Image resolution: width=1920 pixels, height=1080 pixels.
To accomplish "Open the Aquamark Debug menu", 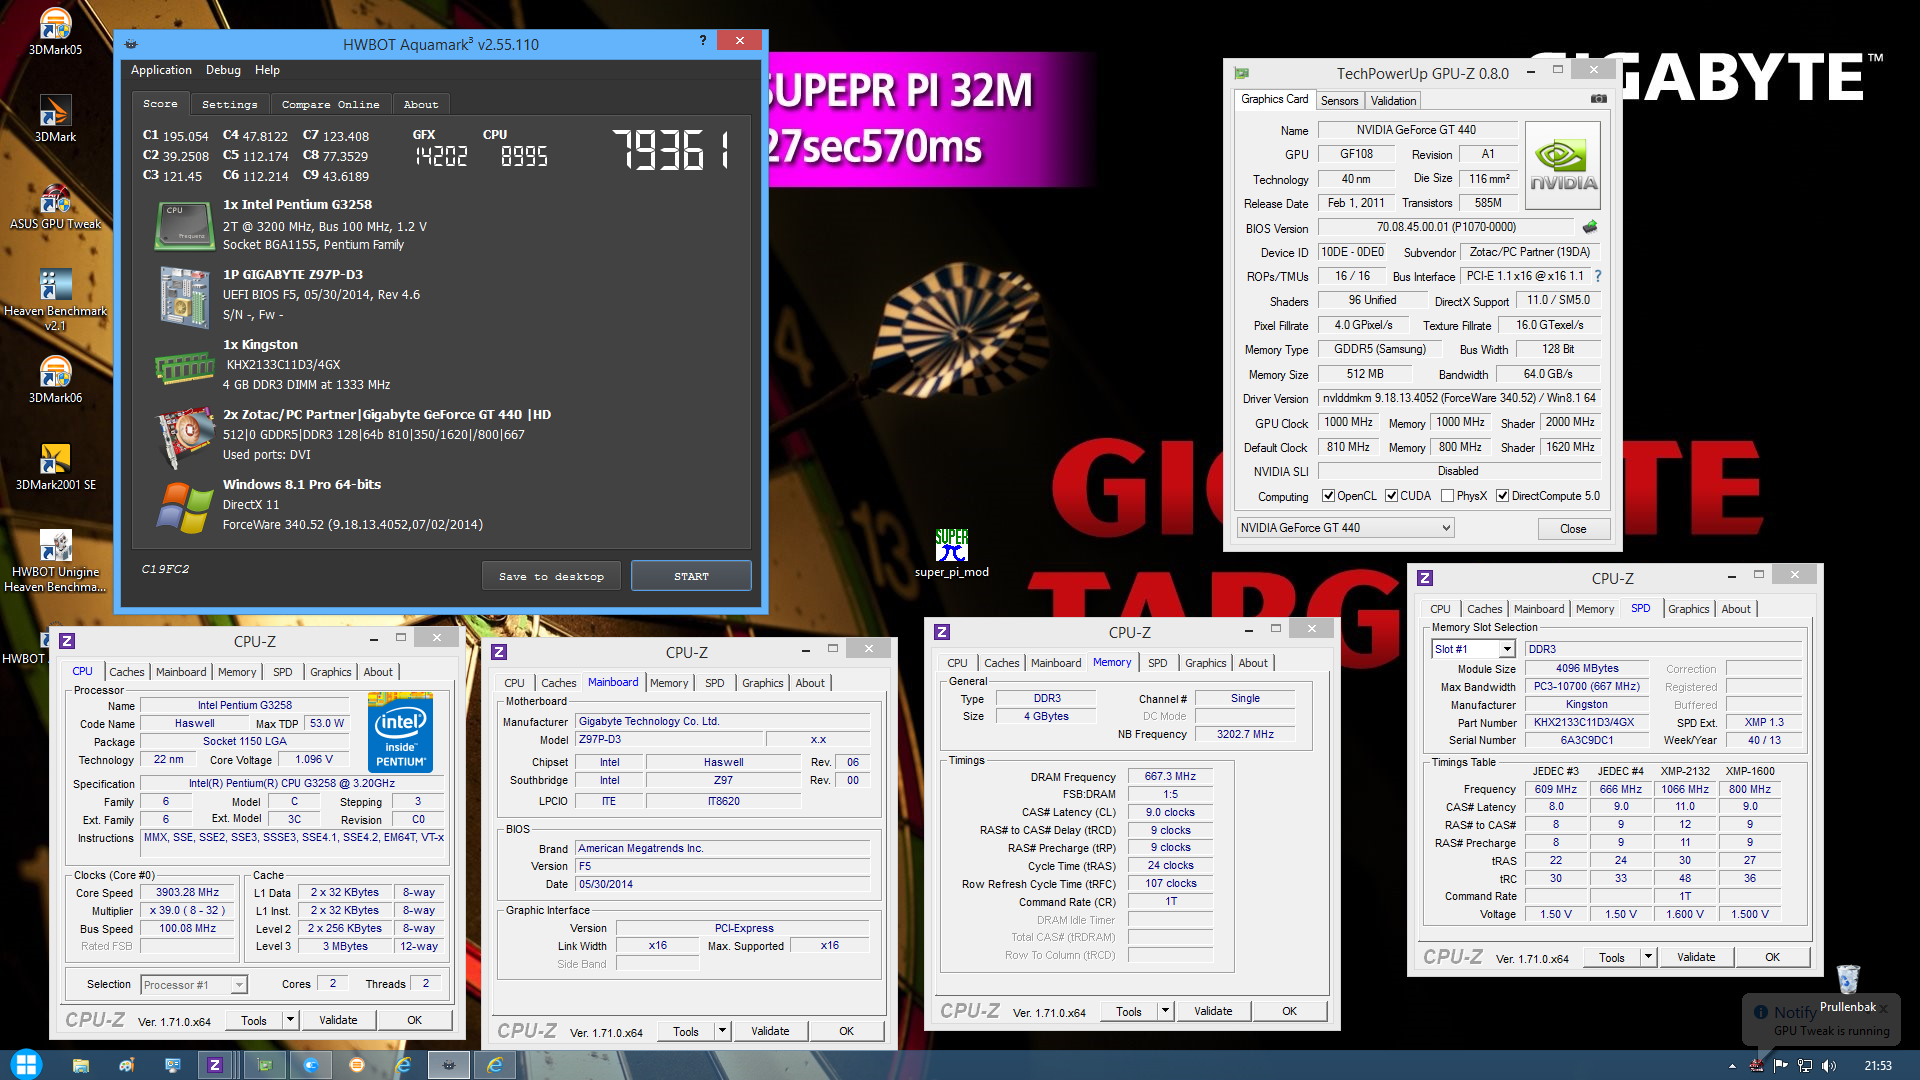I will point(223,70).
